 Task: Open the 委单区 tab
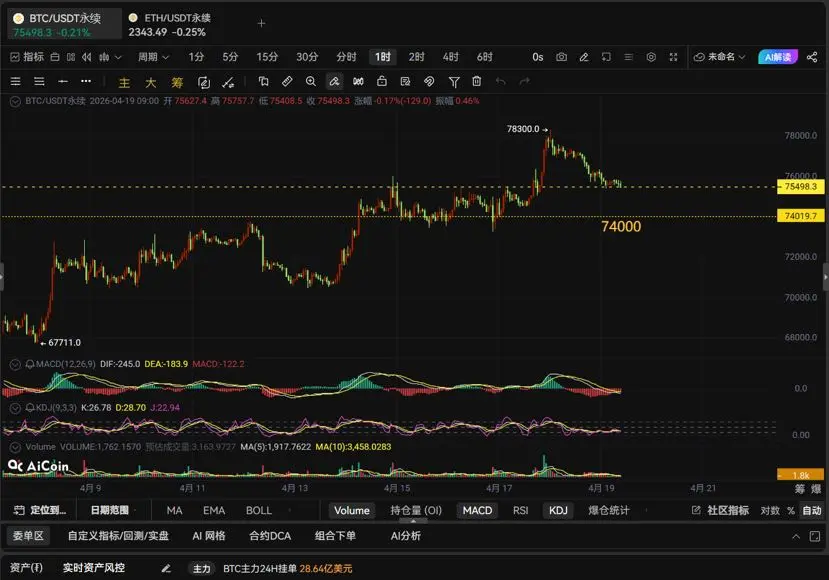click(x=28, y=536)
